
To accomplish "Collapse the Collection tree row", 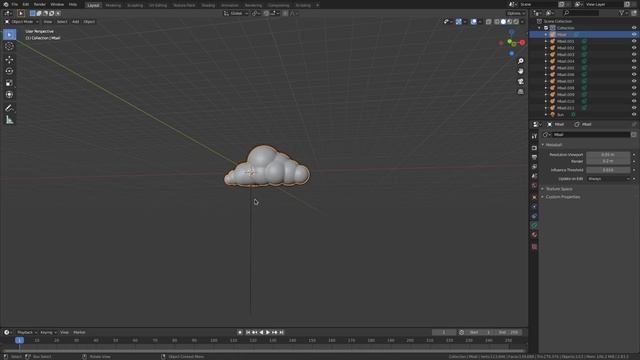I will tap(540, 28).
